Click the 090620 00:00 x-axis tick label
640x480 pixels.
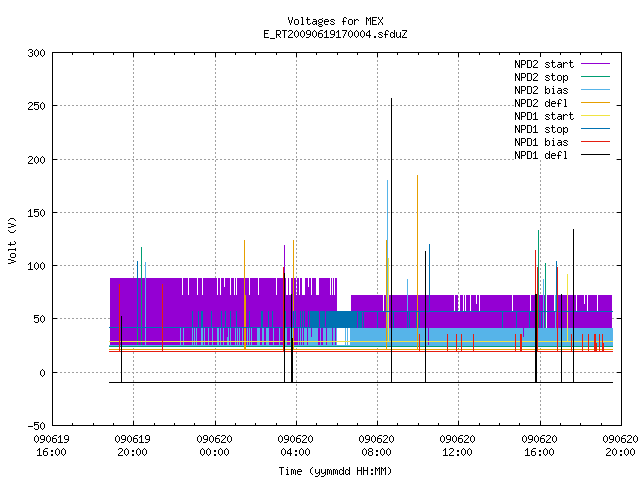pyautogui.click(x=214, y=446)
